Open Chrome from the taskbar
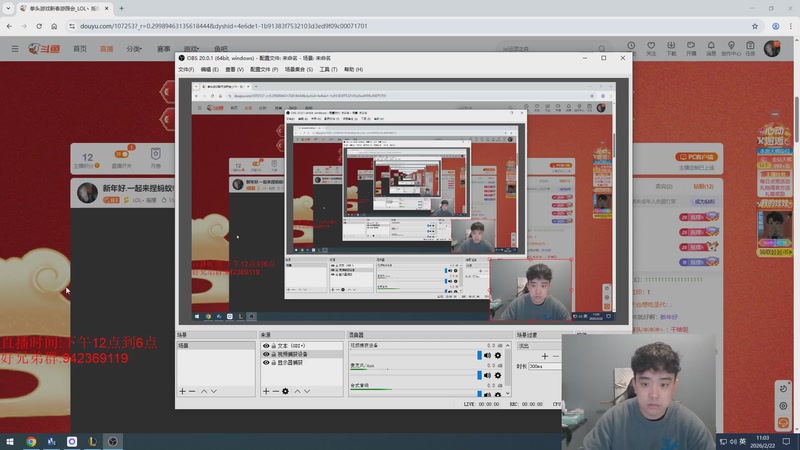 pos(31,441)
